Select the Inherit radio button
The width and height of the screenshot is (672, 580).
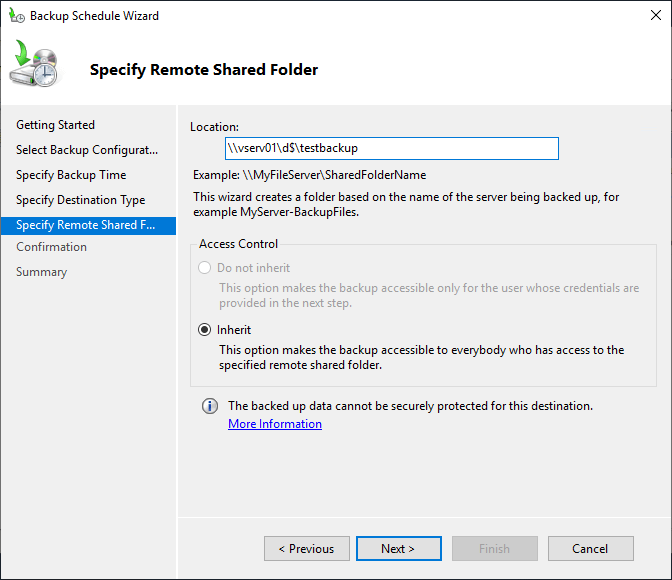pyautogui.click(x=204, y=330)
